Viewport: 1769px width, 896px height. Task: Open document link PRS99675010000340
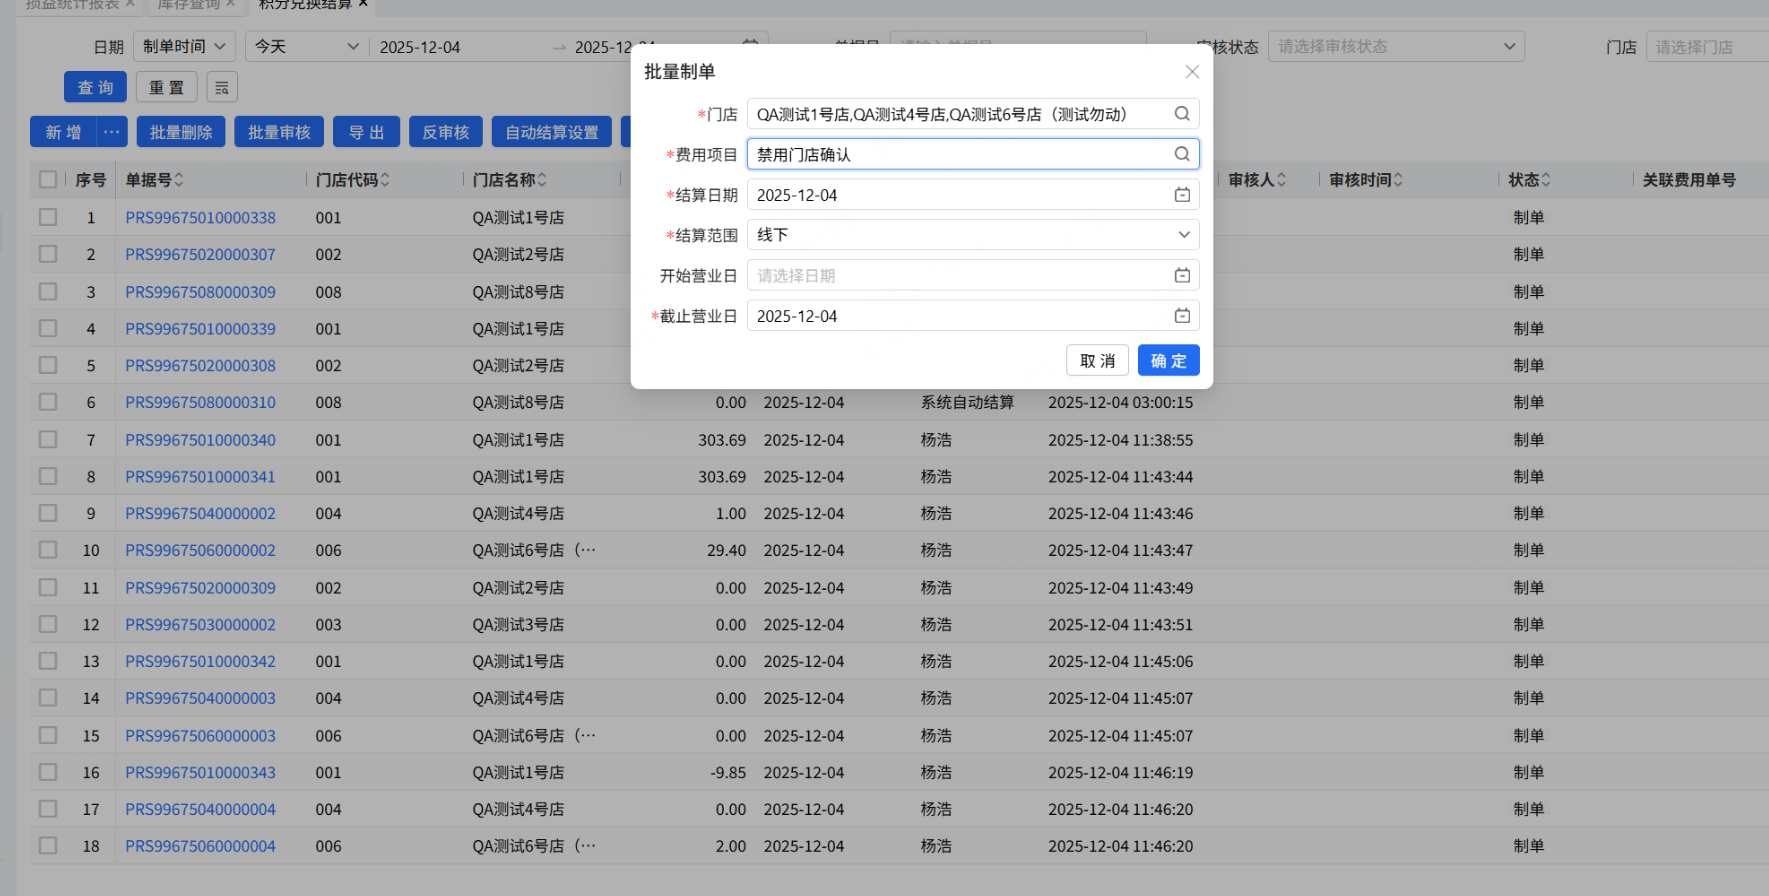(x=200, y=440)
